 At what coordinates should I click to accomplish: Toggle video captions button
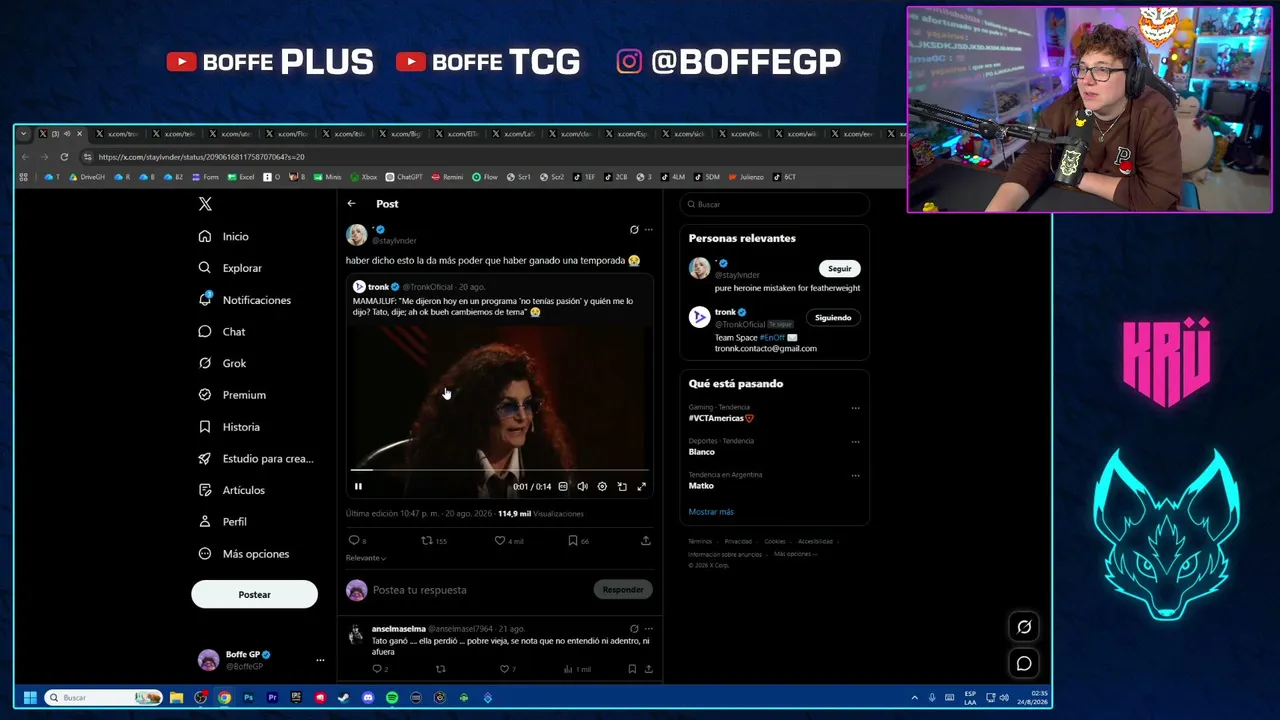pyautogui.click(x=563, y=487)
